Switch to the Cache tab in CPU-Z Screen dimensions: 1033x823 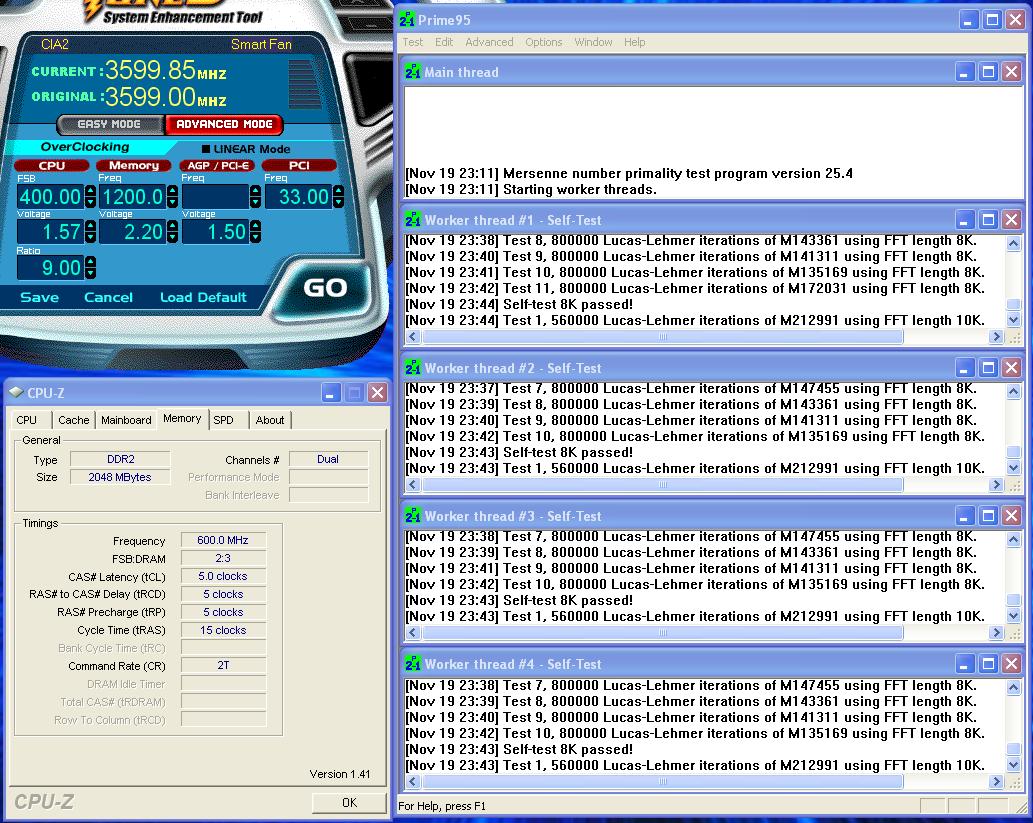click(x=73, y=420)
